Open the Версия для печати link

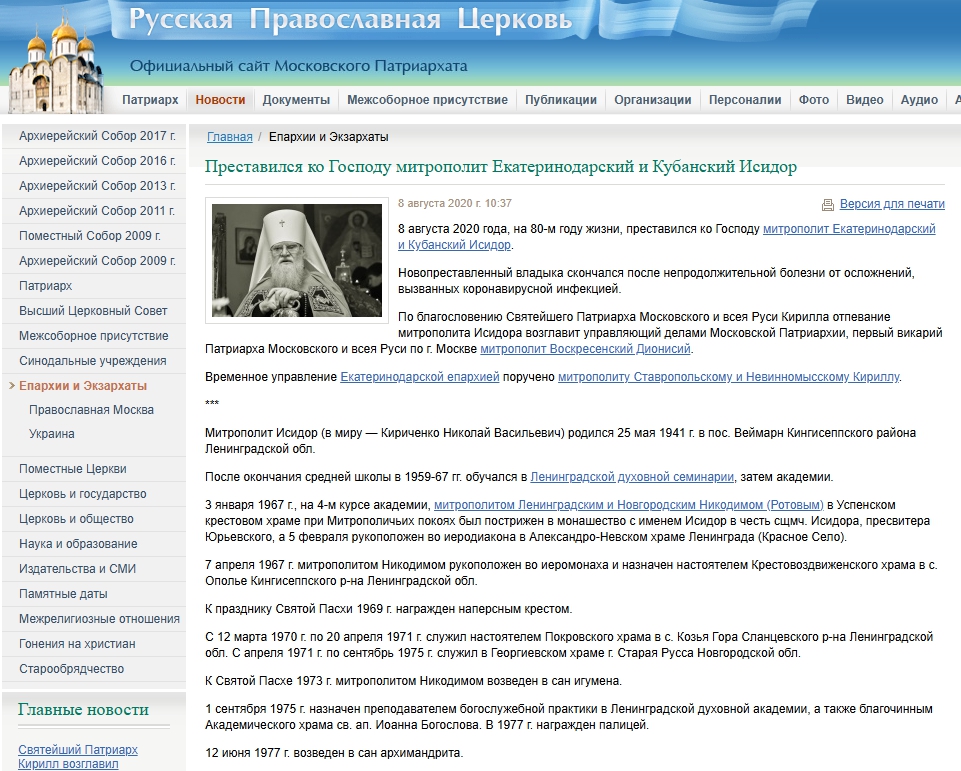point(892,204)
